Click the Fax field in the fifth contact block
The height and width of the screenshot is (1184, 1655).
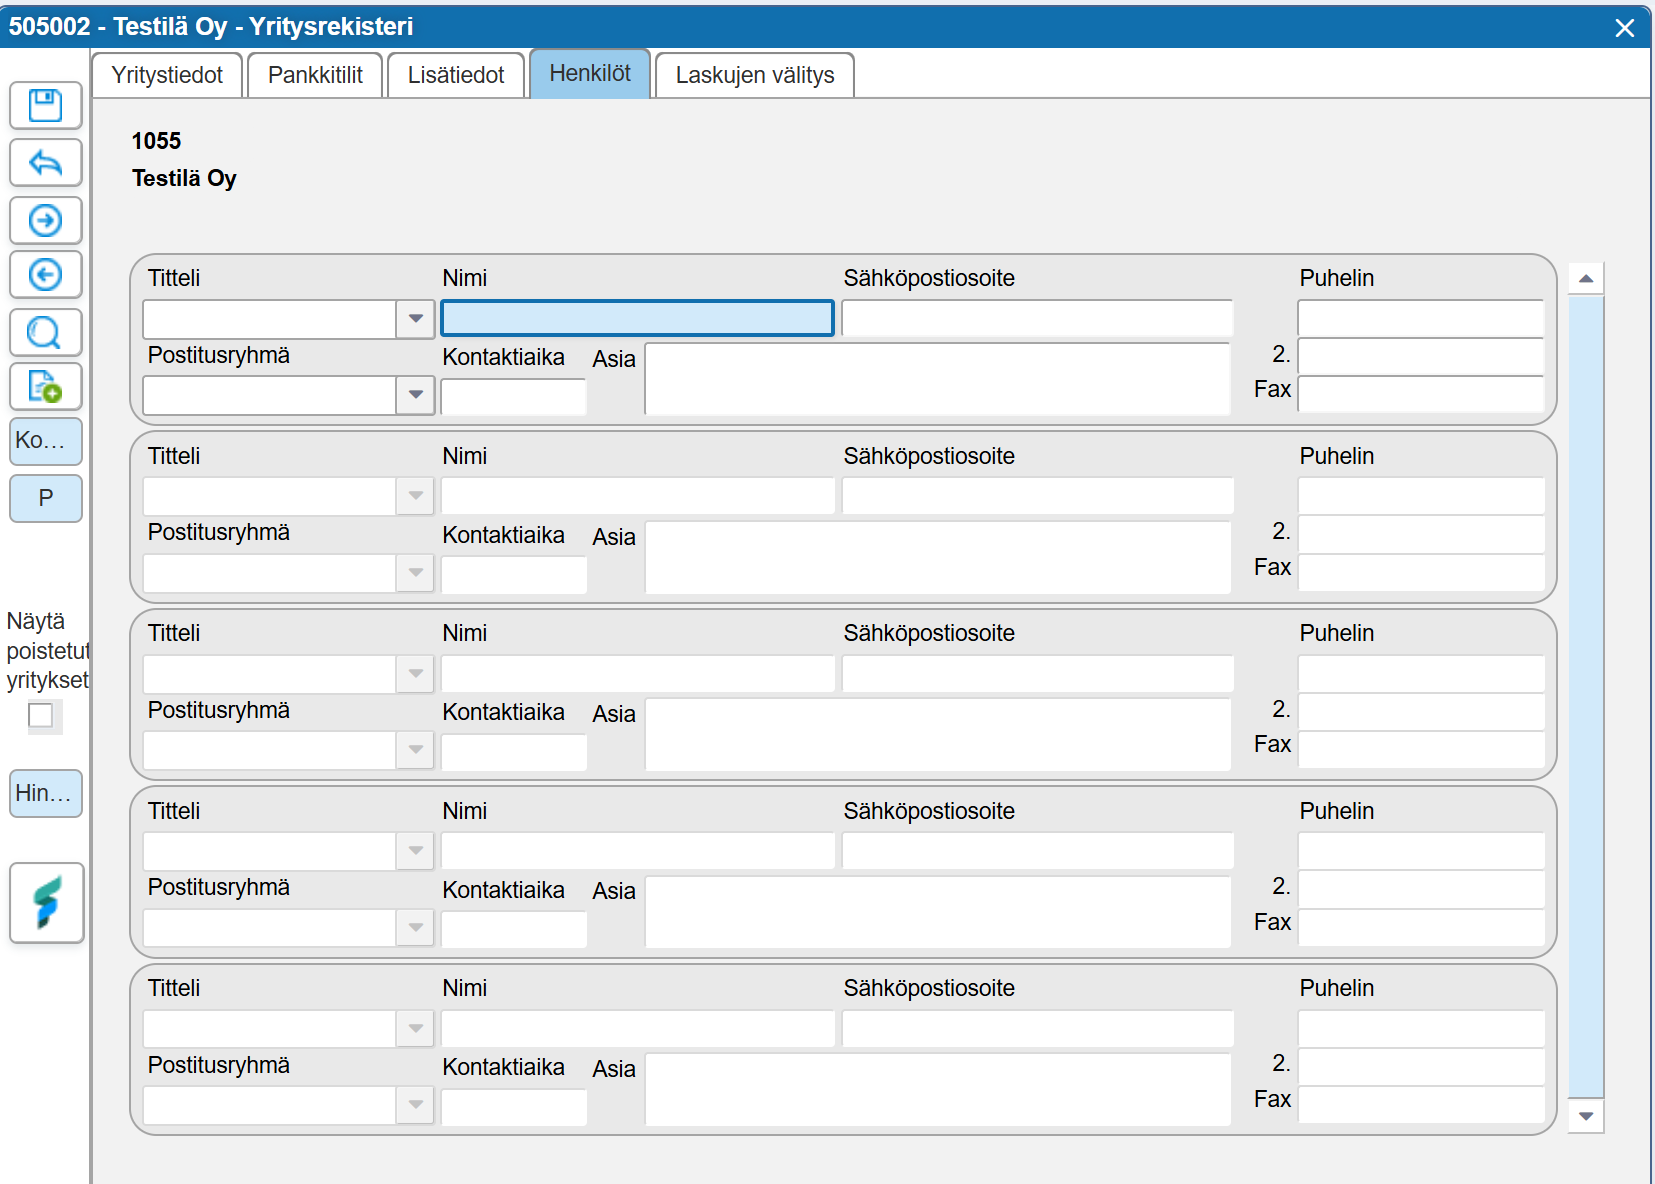click(x=1421, y=1104)
